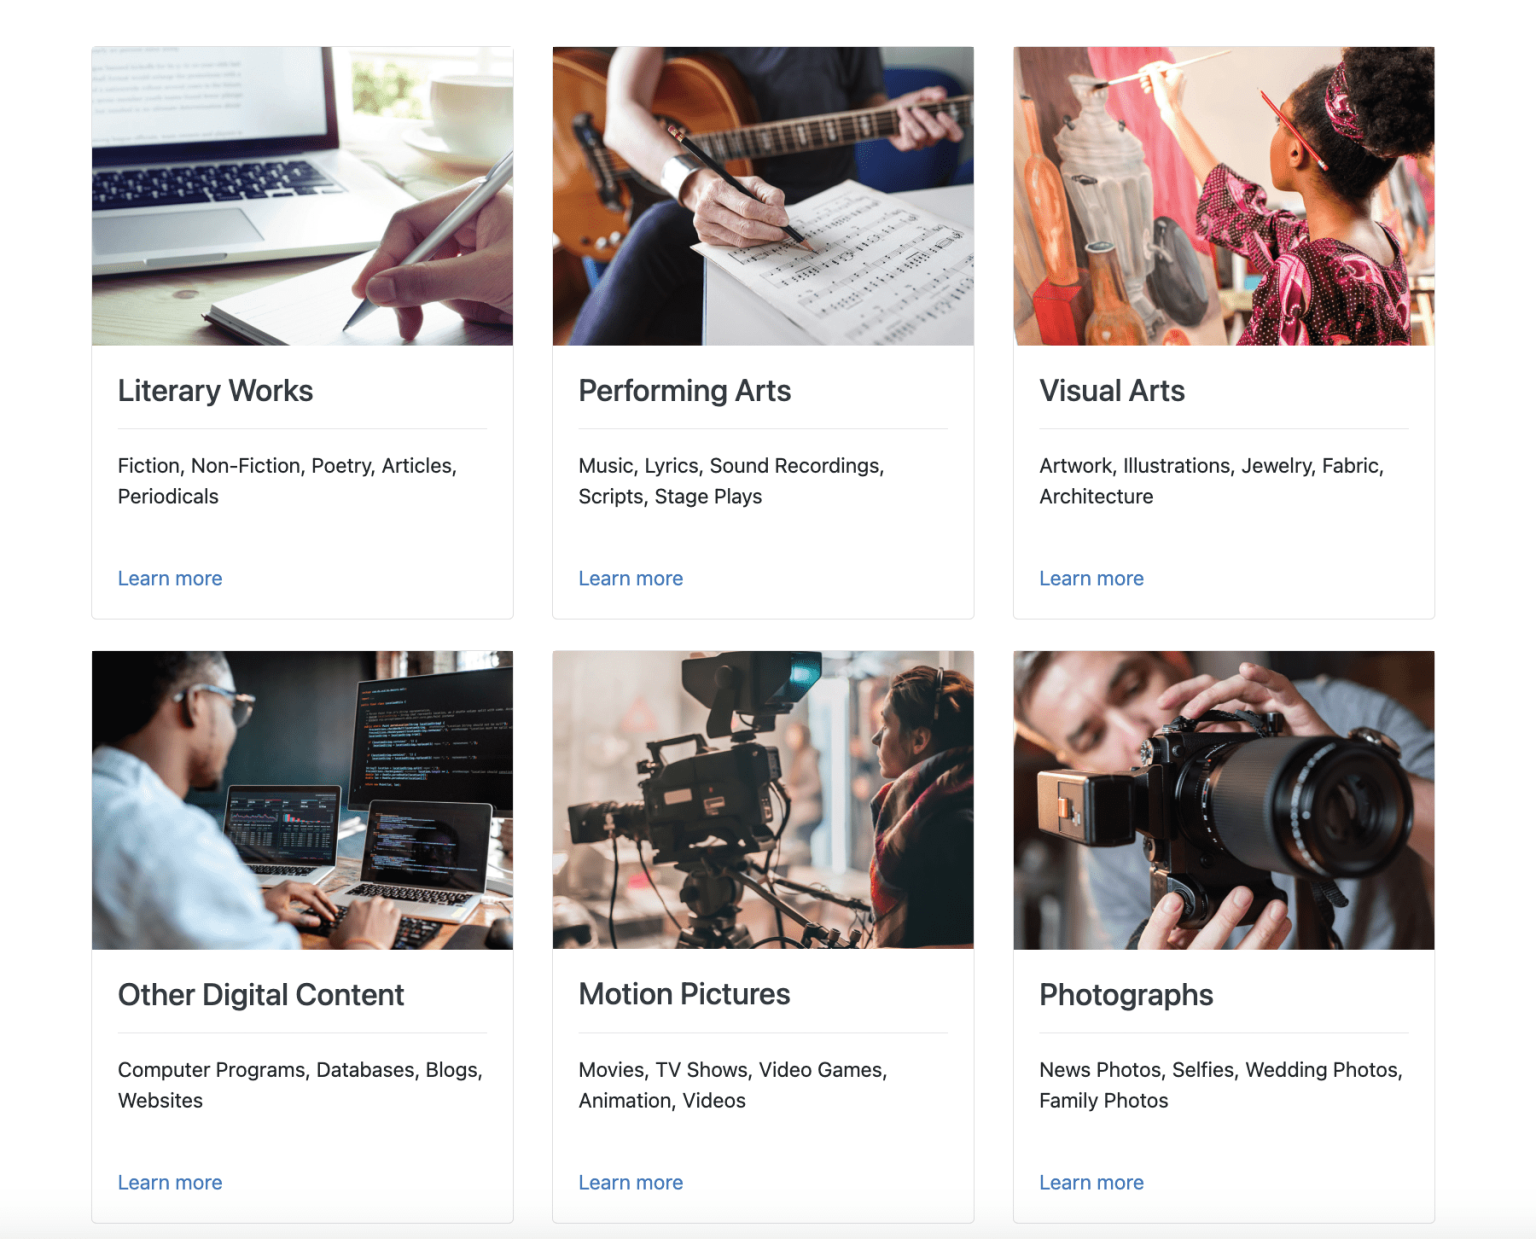The width and height of the screenshot is (1536, 1239).
Task: Click Learn more under Literary Works
Action: pyautogui.click(x=170, y=578)
